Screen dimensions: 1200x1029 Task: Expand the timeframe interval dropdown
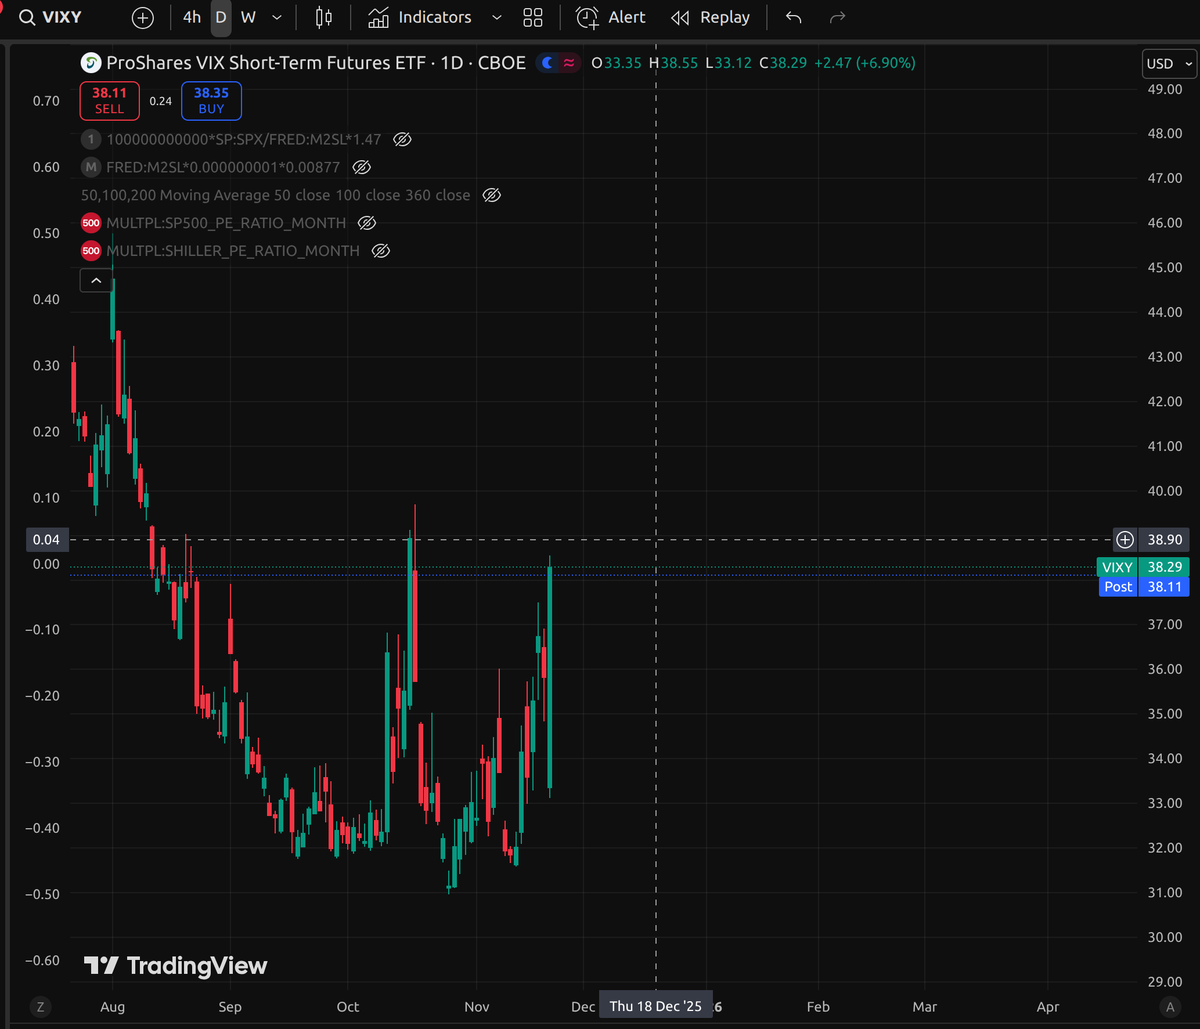coord(277,17)
